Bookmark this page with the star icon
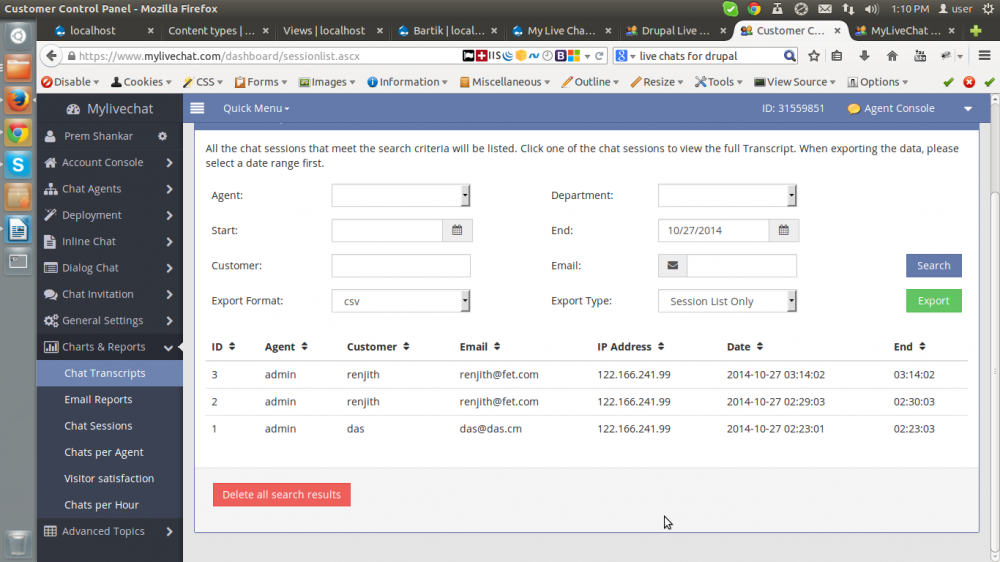 click(x=814, y=56)
